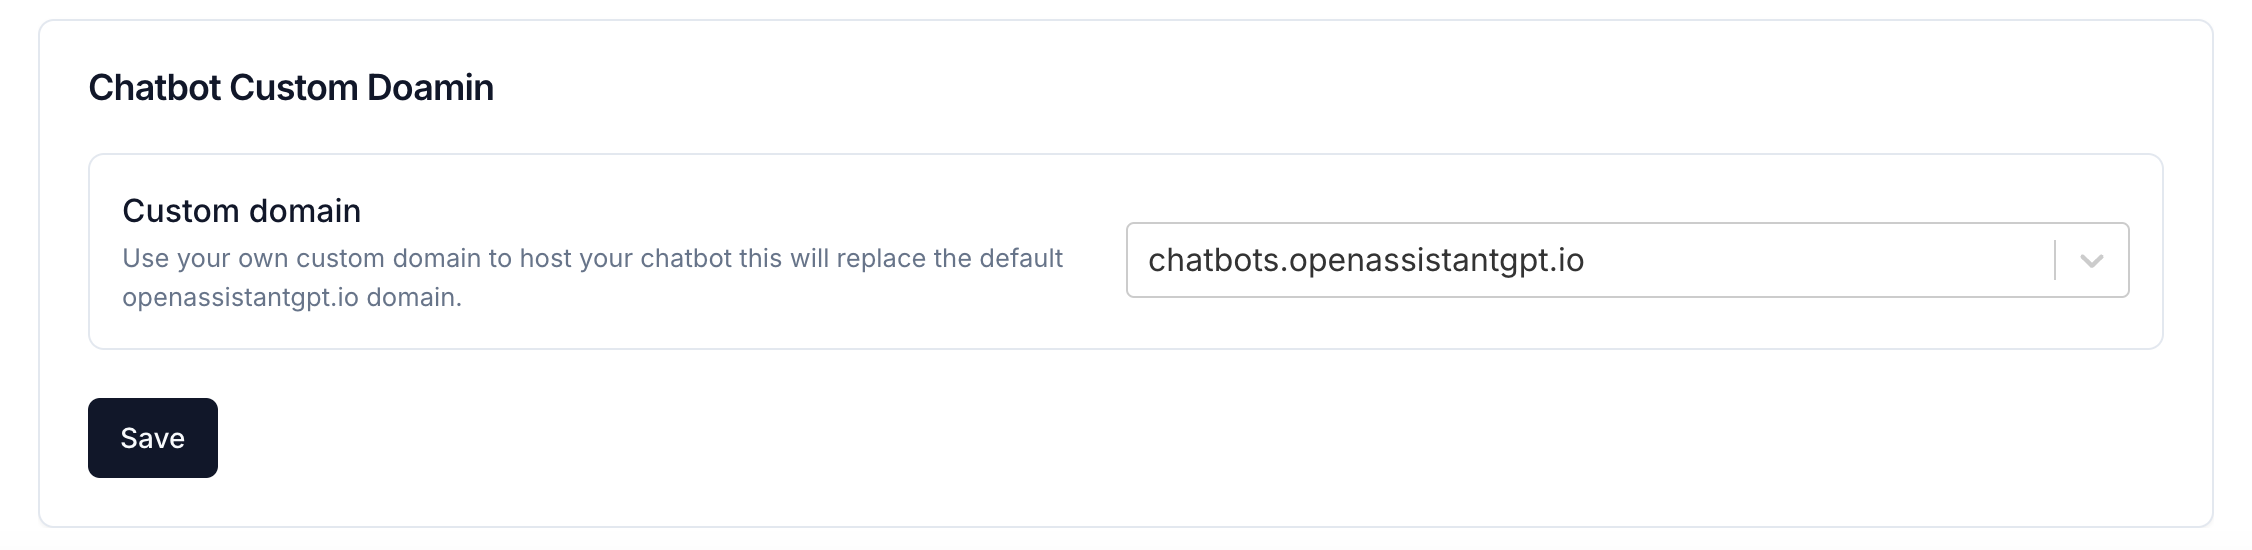Screen dimensions: 2252x550
Task: Click the selected value text chatbots.openassistantgpt.io
Action: (x=1366, y=260)
